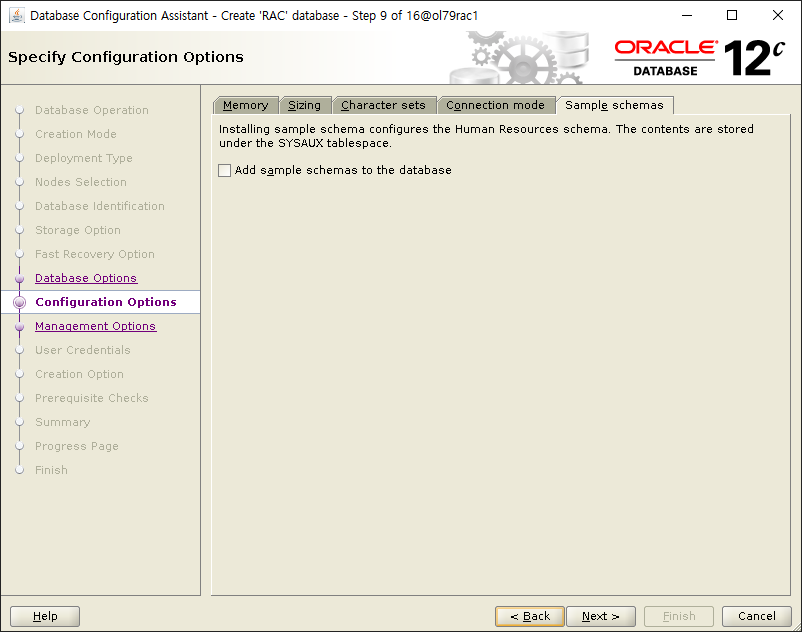Click the Progress Page step label
Screen dimensions: 802x632
[77, 446]
